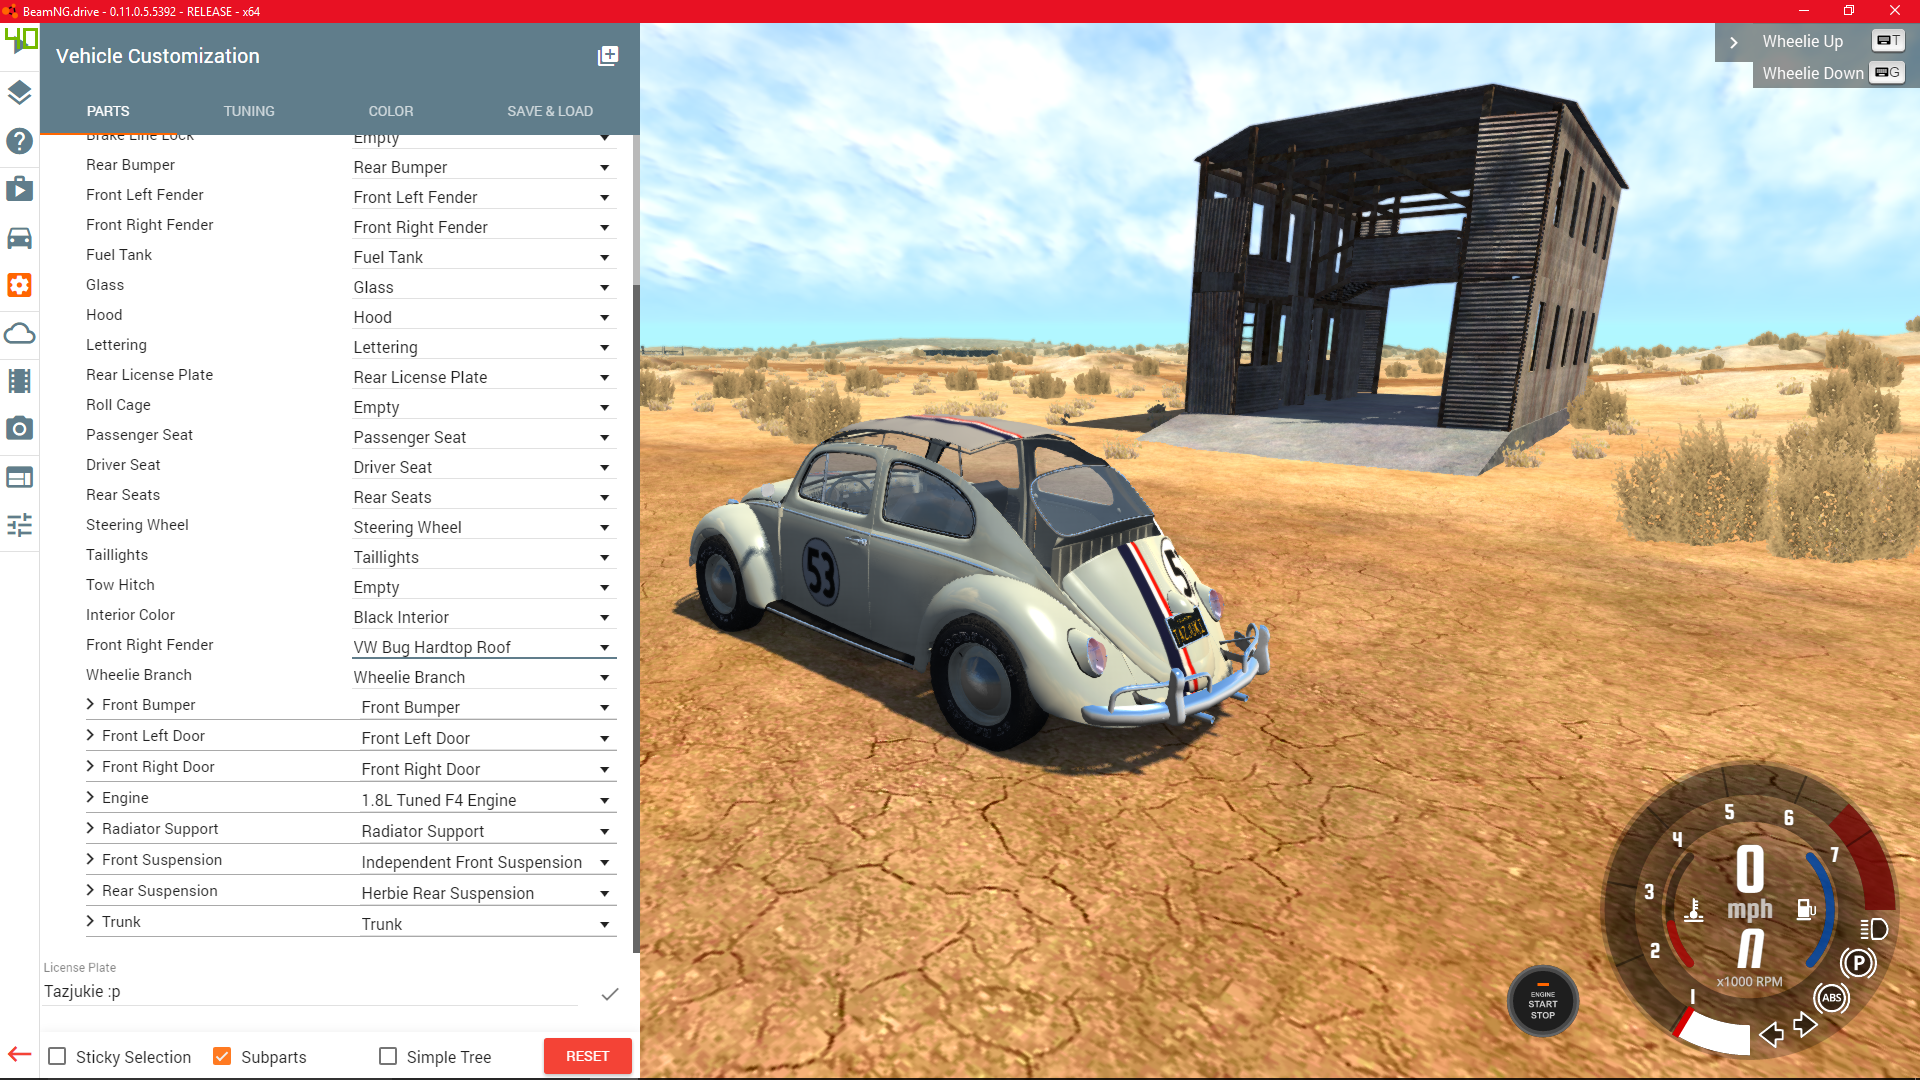Expand the Engine subparts tree
The width and height of the screenshot is (1920, 1080).
coord(91,798)
